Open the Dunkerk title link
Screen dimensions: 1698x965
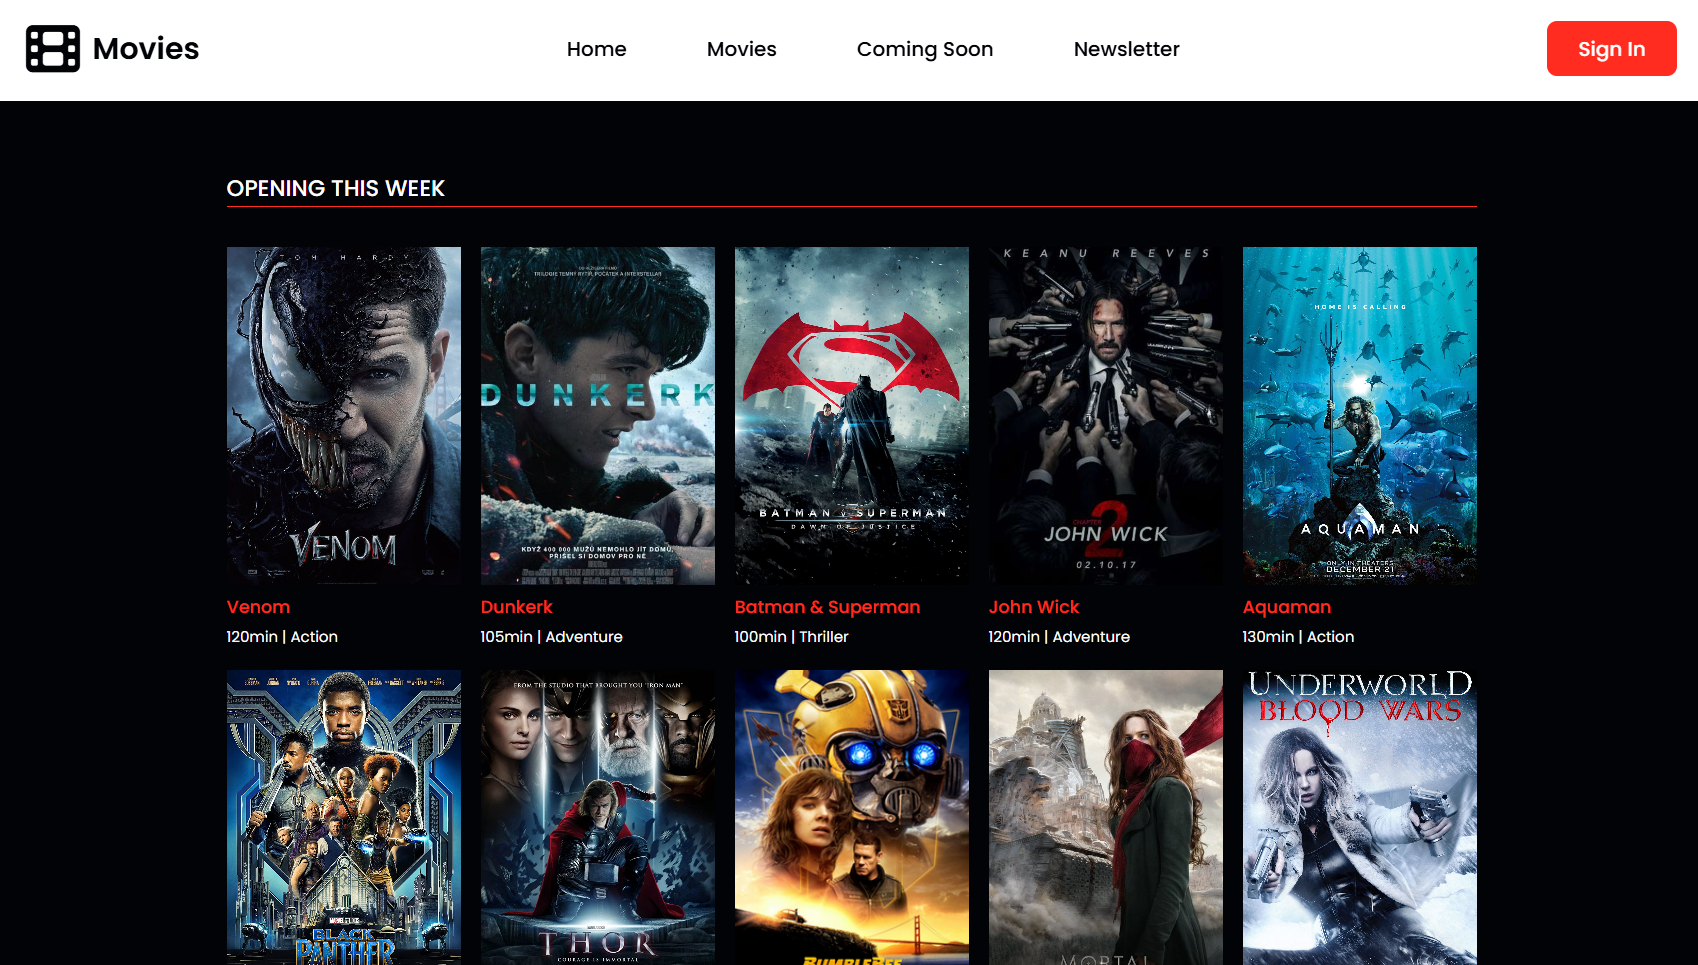[516, 607]
